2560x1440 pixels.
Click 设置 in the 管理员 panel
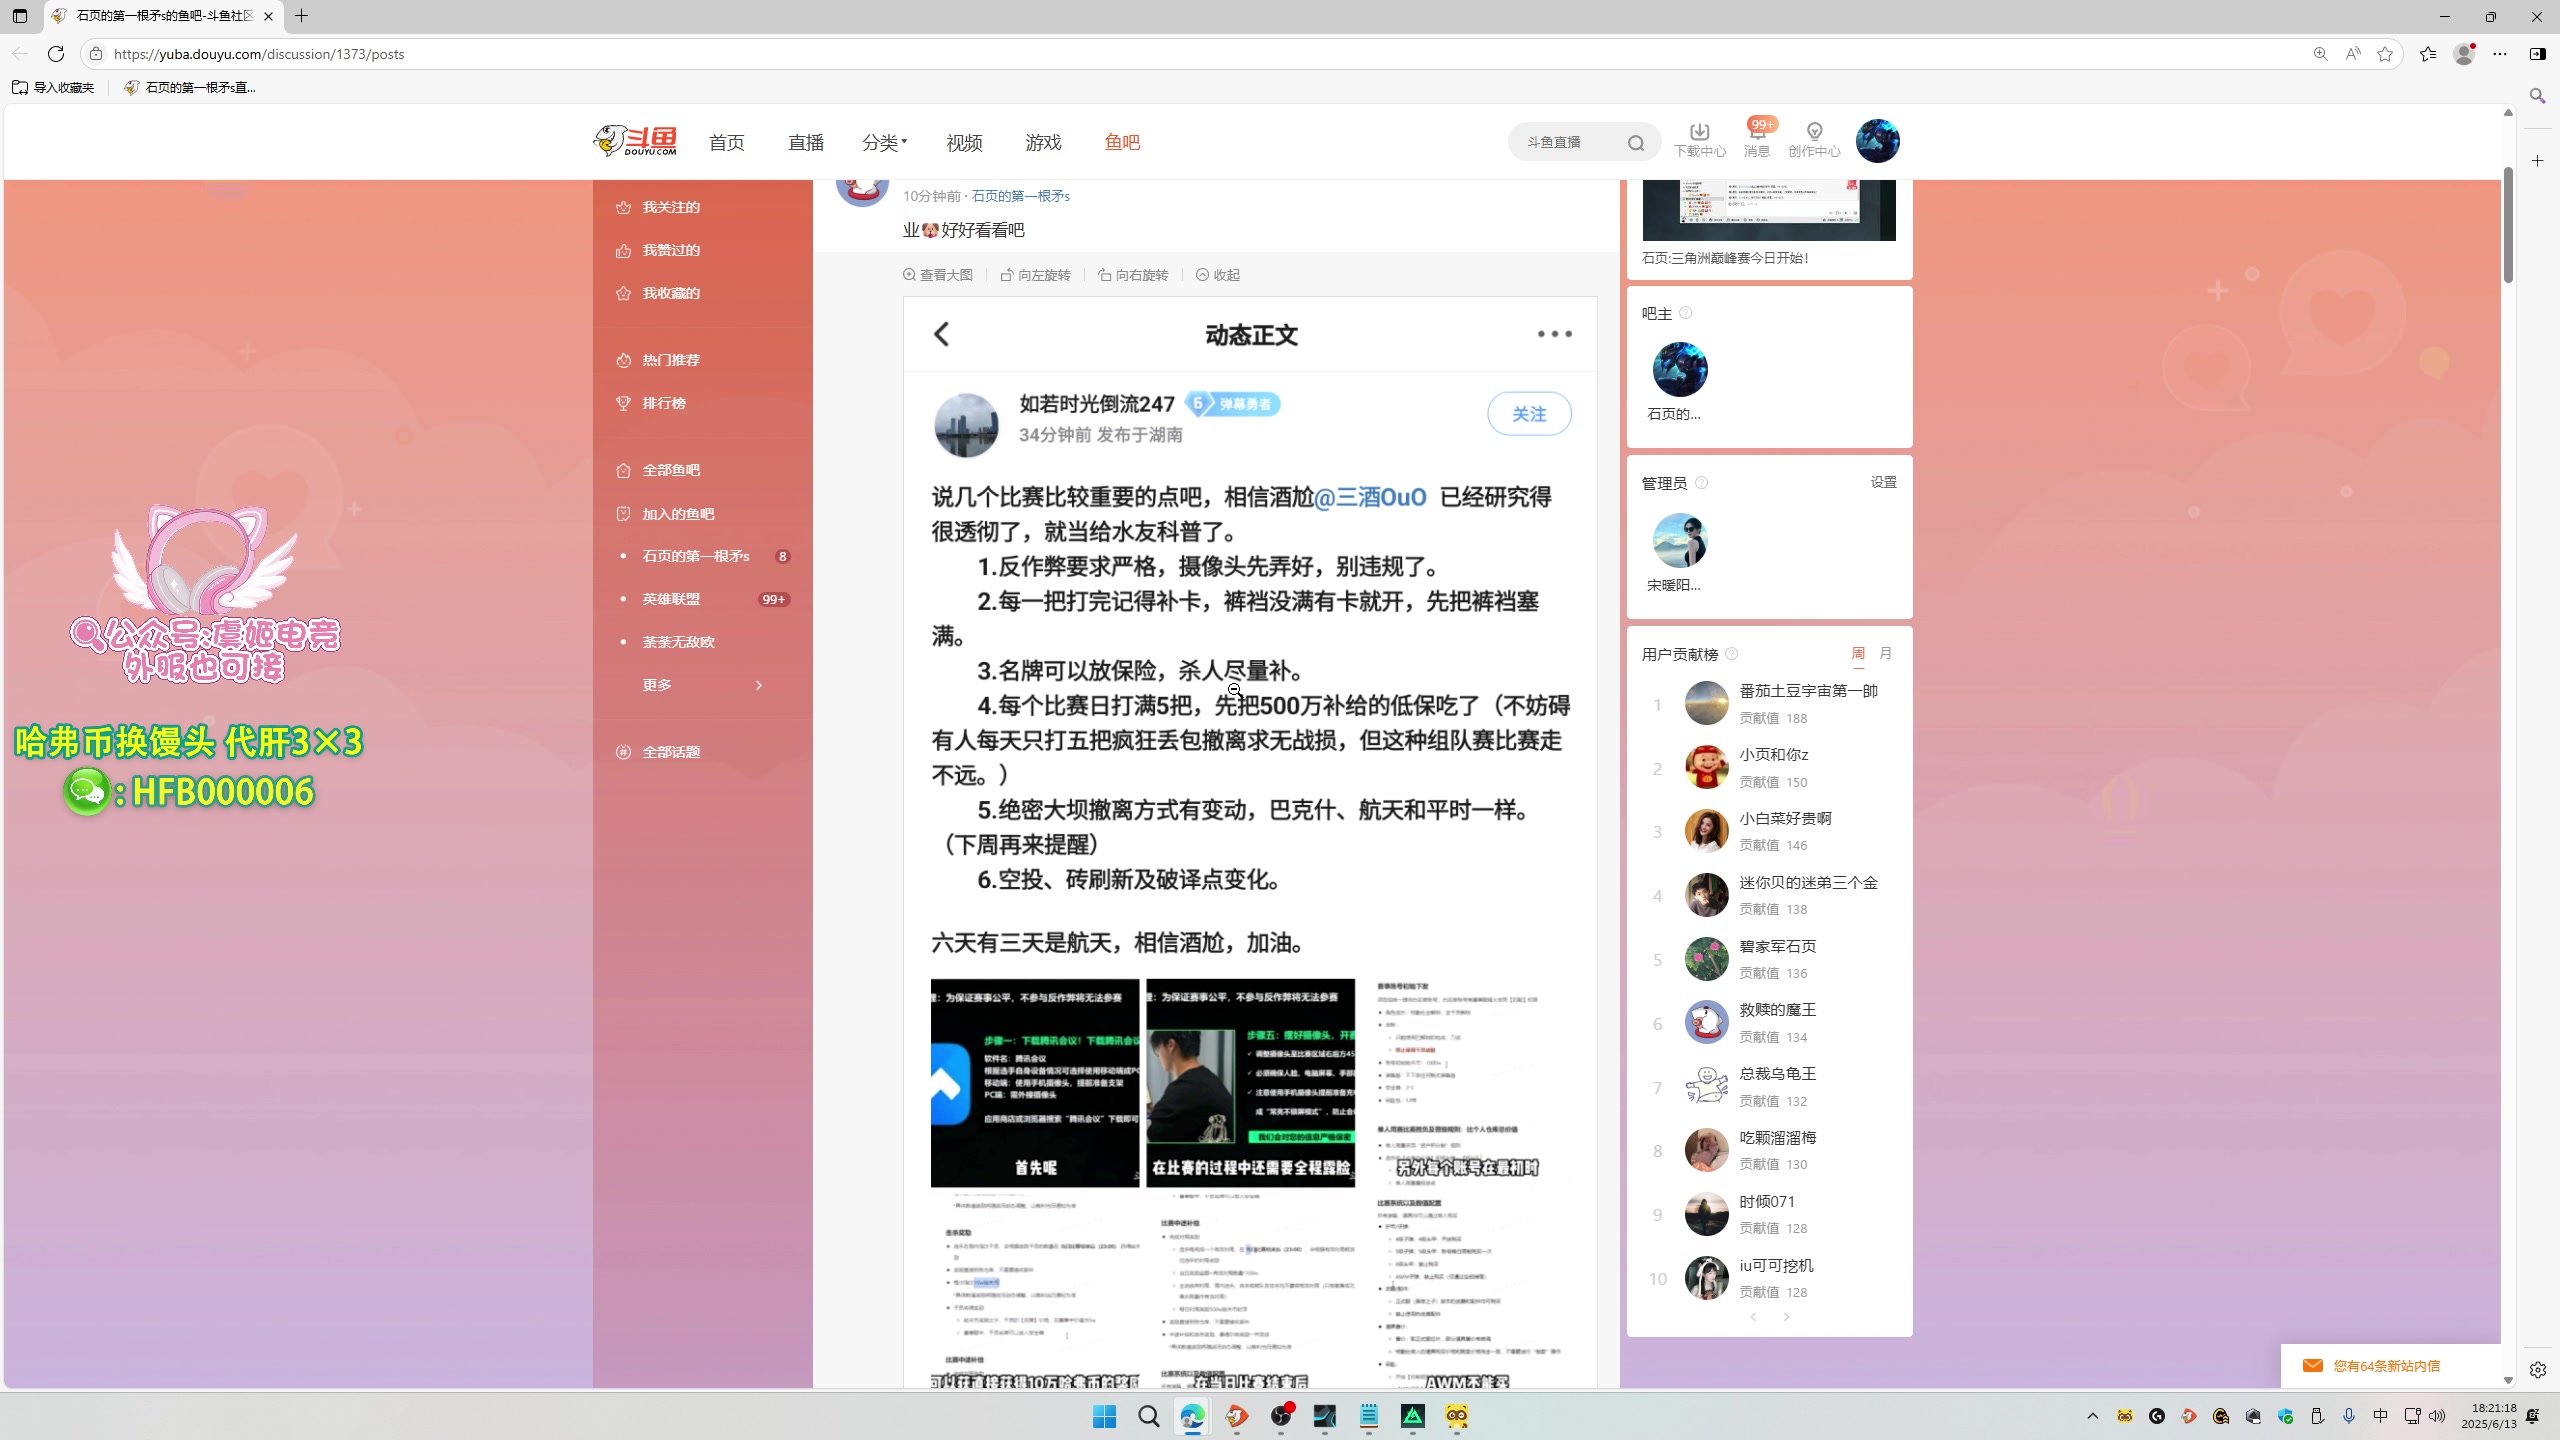click(x=1883, y=482)
